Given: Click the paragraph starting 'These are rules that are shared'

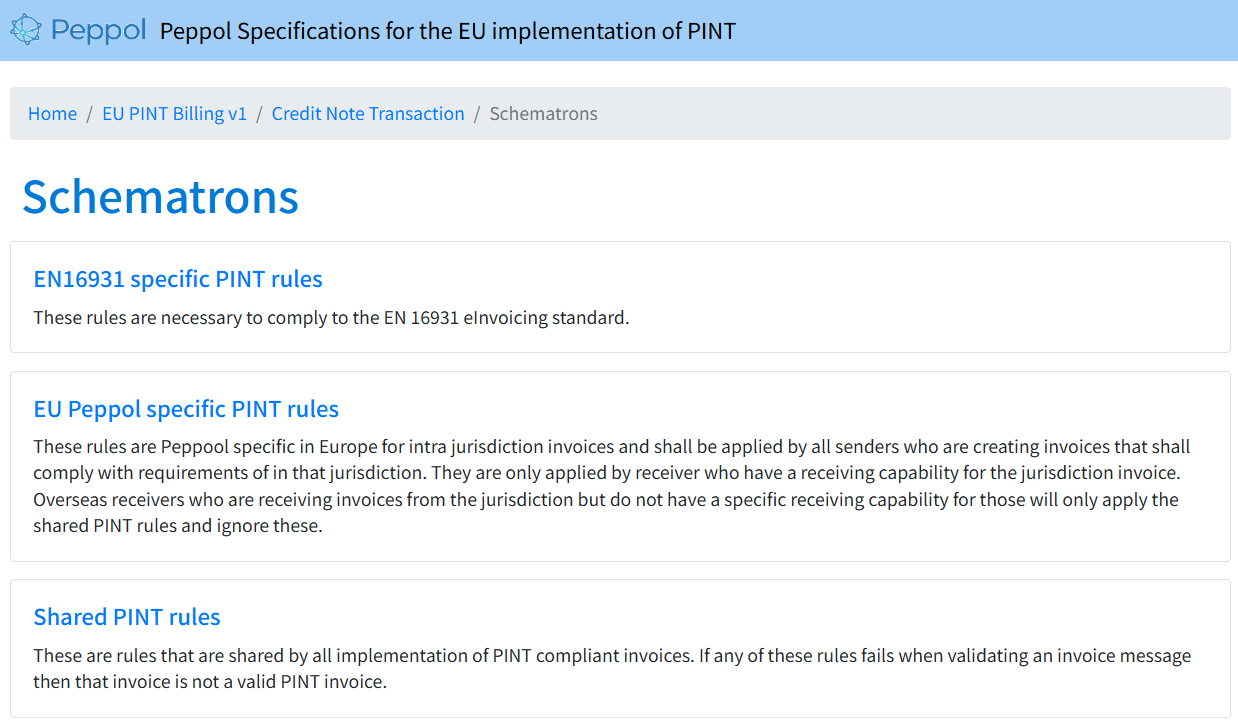Looking at the screenshot, I should pos(612,669).
